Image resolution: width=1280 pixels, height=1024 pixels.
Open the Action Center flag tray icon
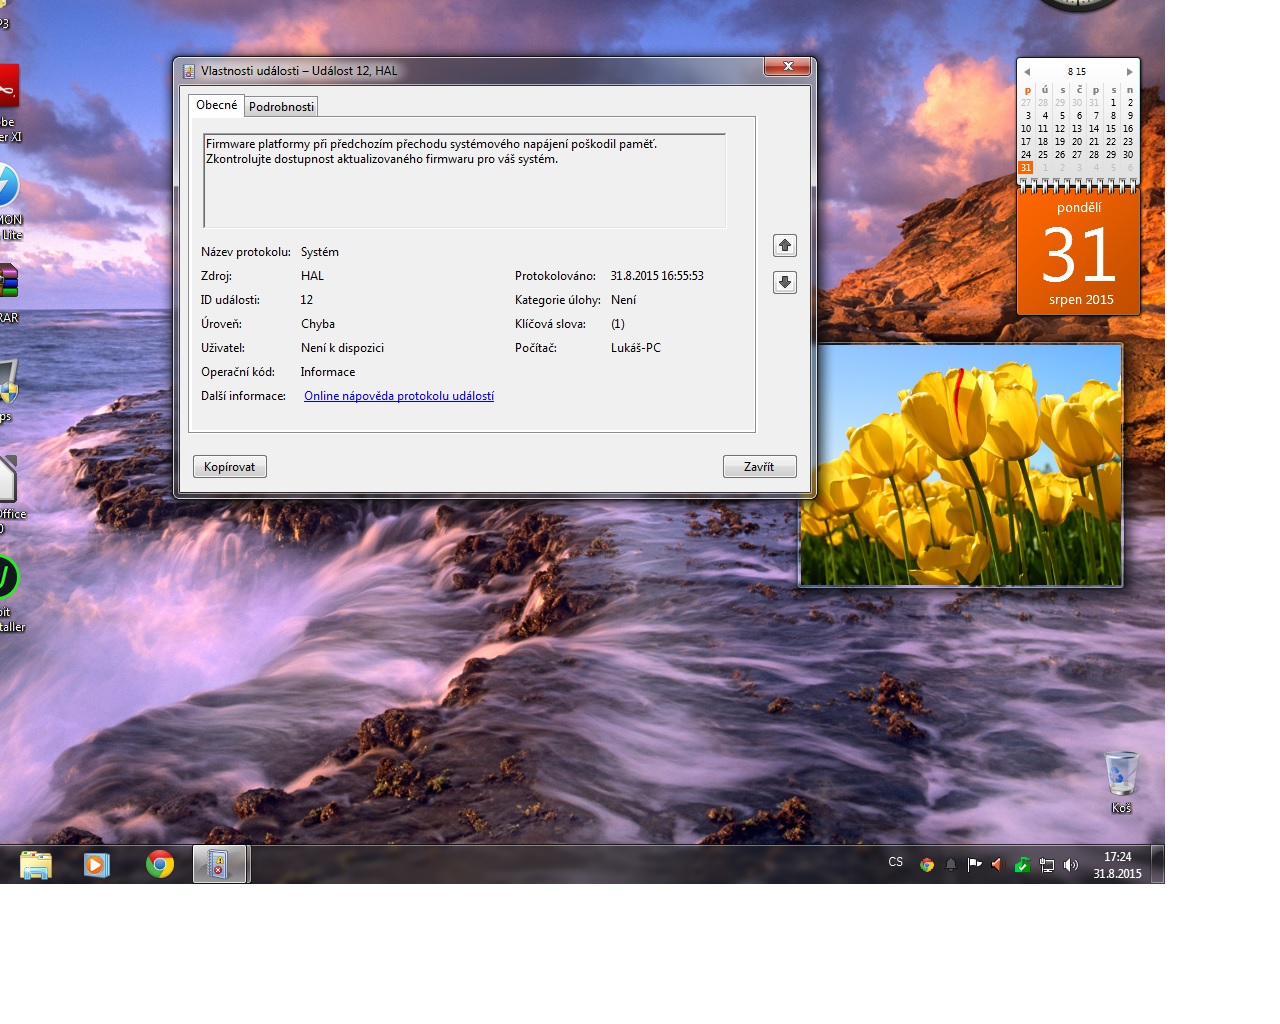click(974, 865)
